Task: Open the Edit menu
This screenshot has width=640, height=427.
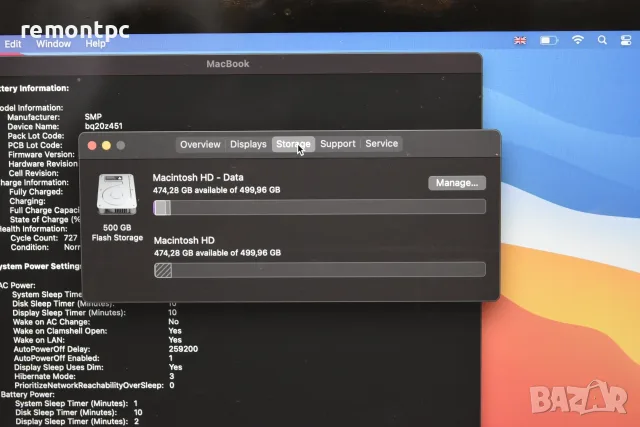Action: [13, 44]
